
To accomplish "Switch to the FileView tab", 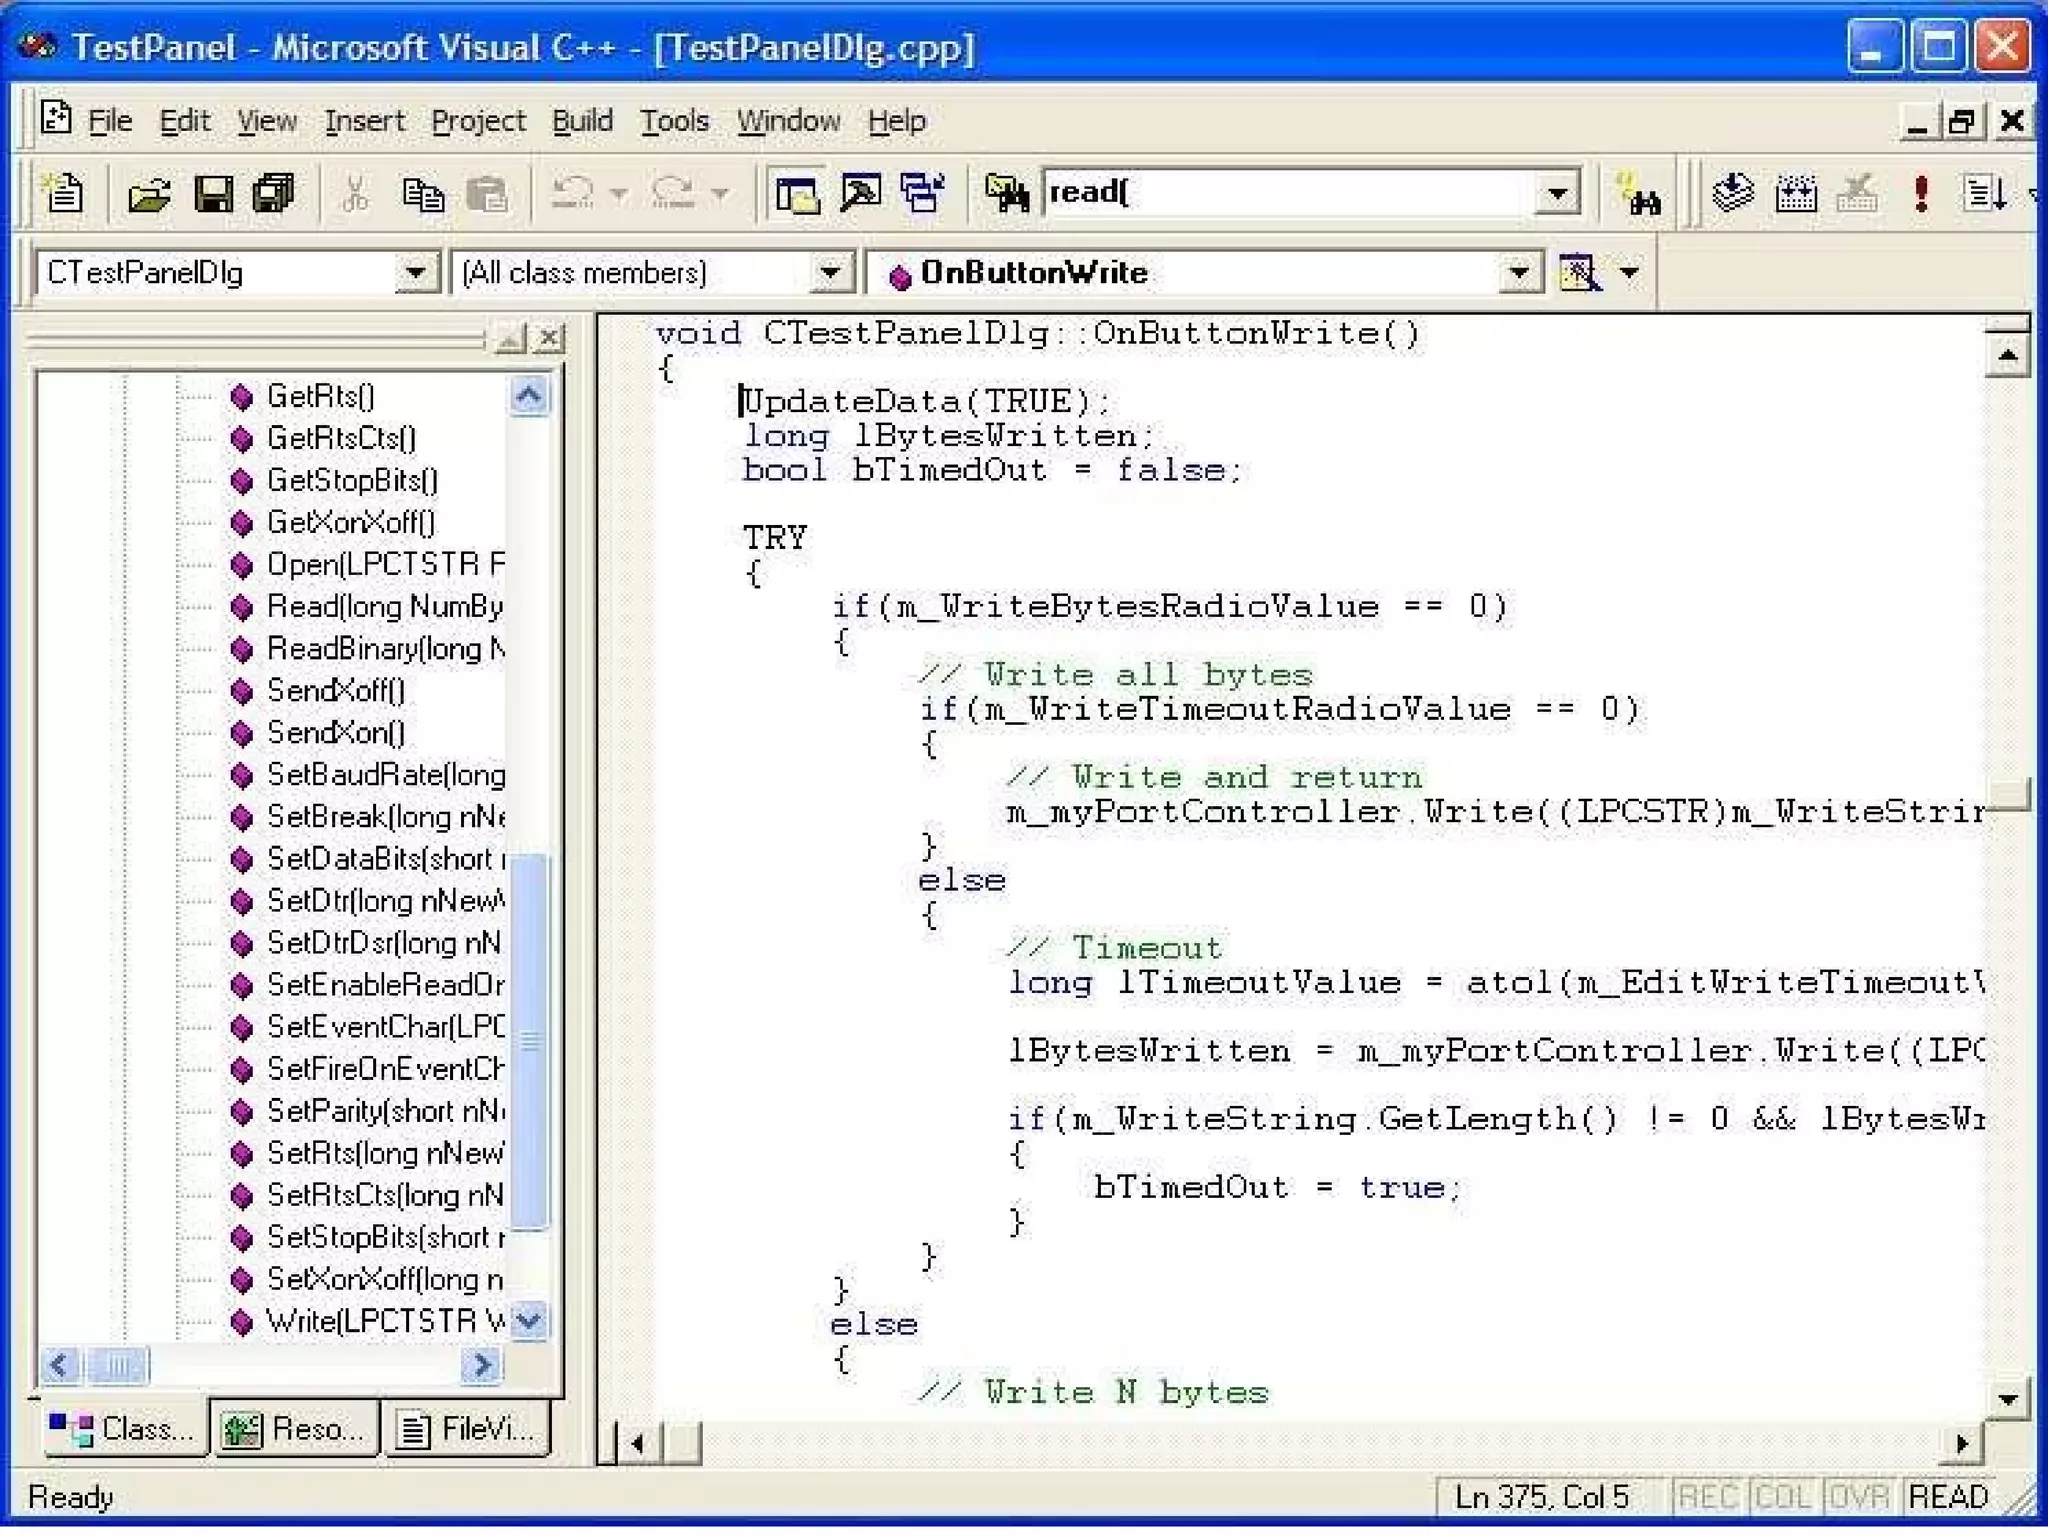I will [467, 1428].
